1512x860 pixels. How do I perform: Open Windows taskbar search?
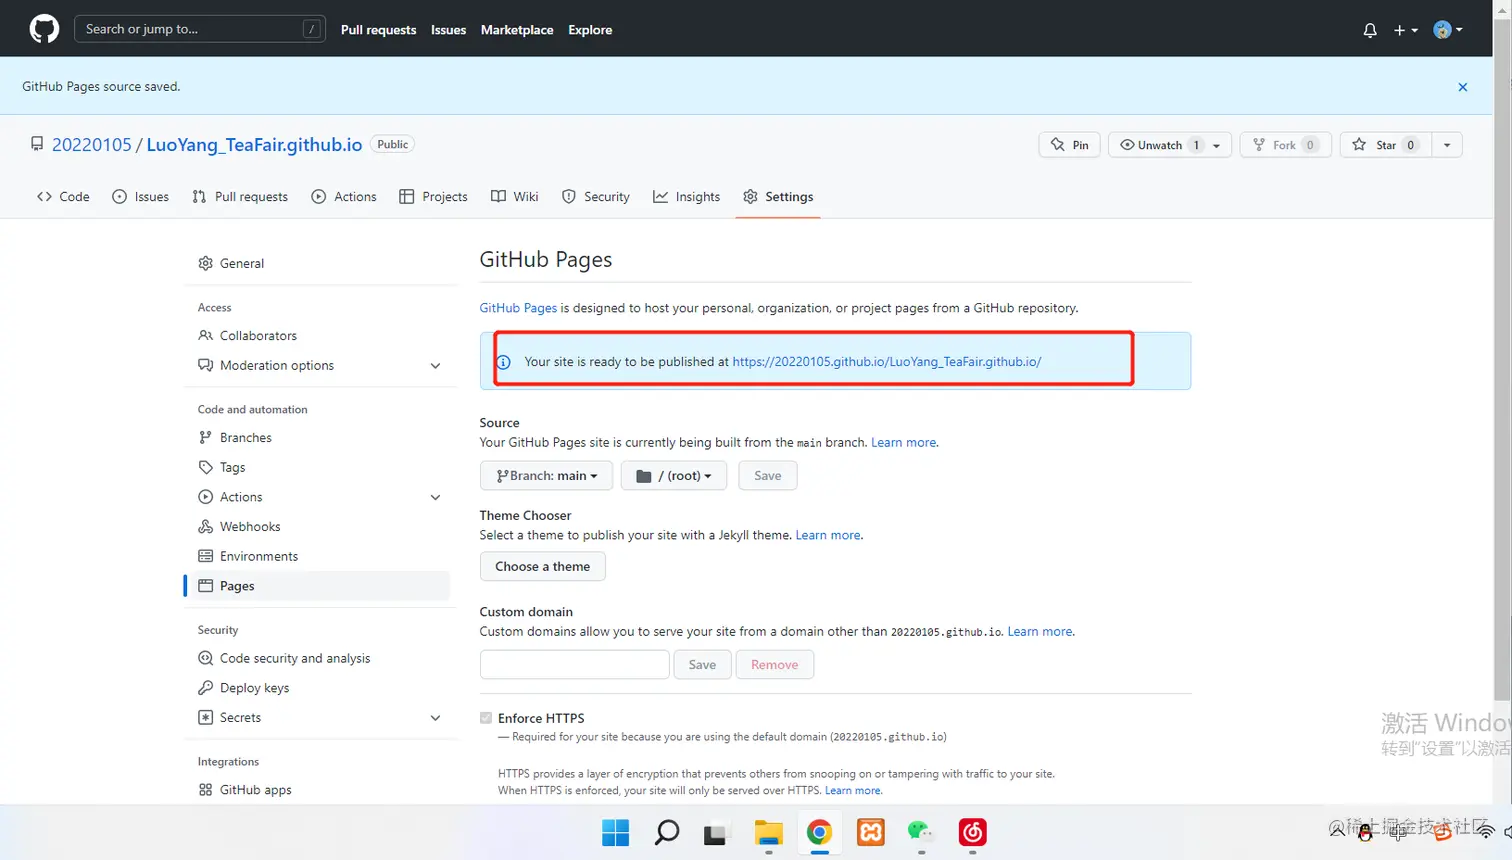(x=667, y=832)
